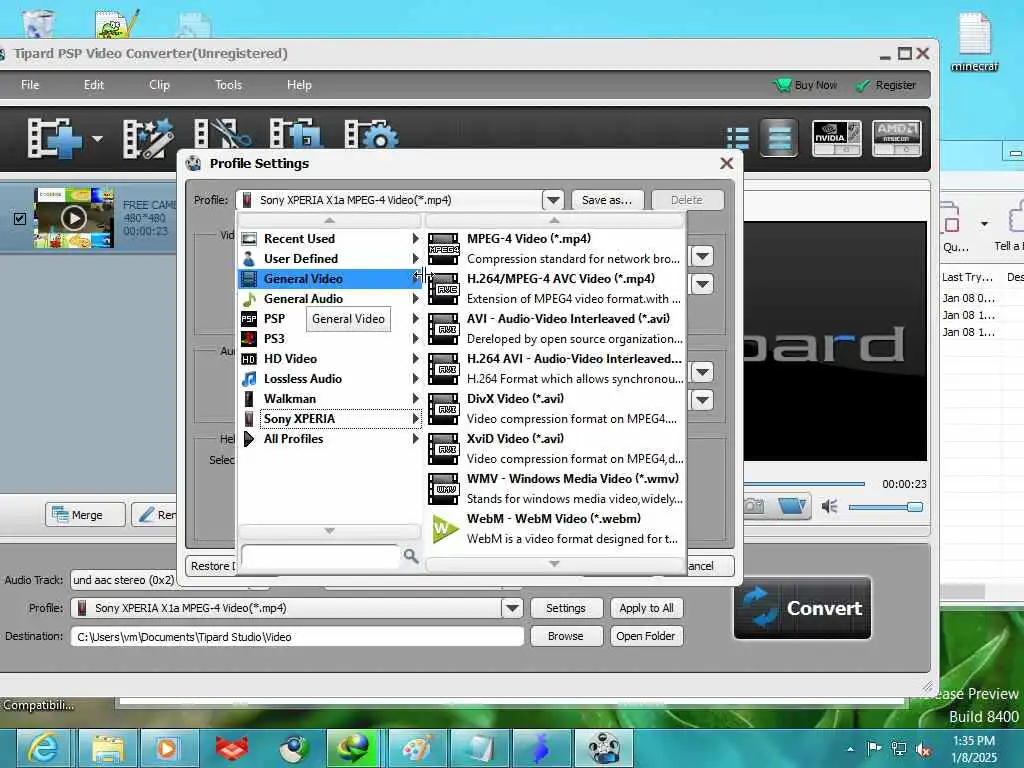The image size is (1024, 768).
Task: Select Recent Used category
Action: tap(330, 238)
